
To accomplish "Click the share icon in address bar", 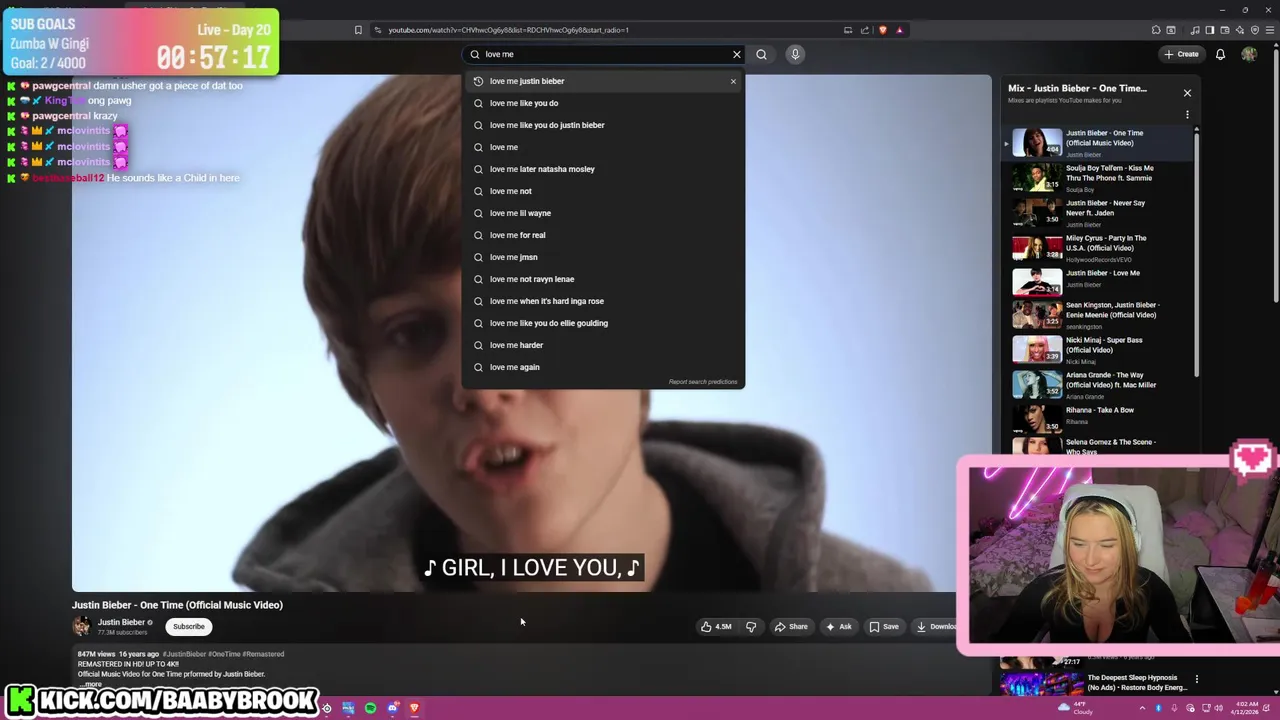I will 865,30.
